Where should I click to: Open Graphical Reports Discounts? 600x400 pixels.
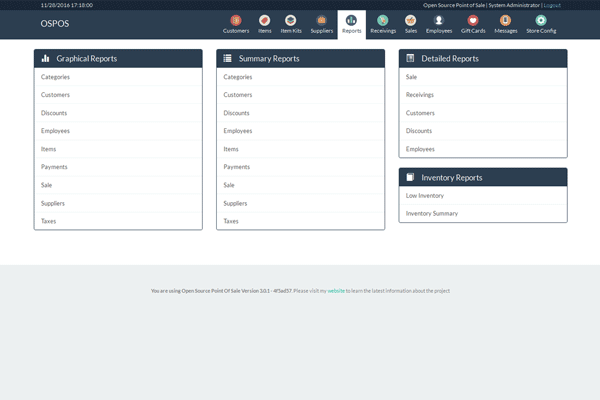coord(118,113)
